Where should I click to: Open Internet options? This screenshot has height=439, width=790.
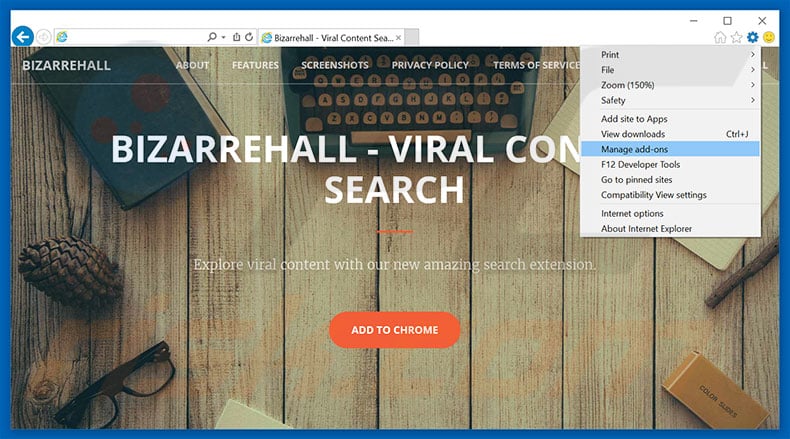pos(670,213)
